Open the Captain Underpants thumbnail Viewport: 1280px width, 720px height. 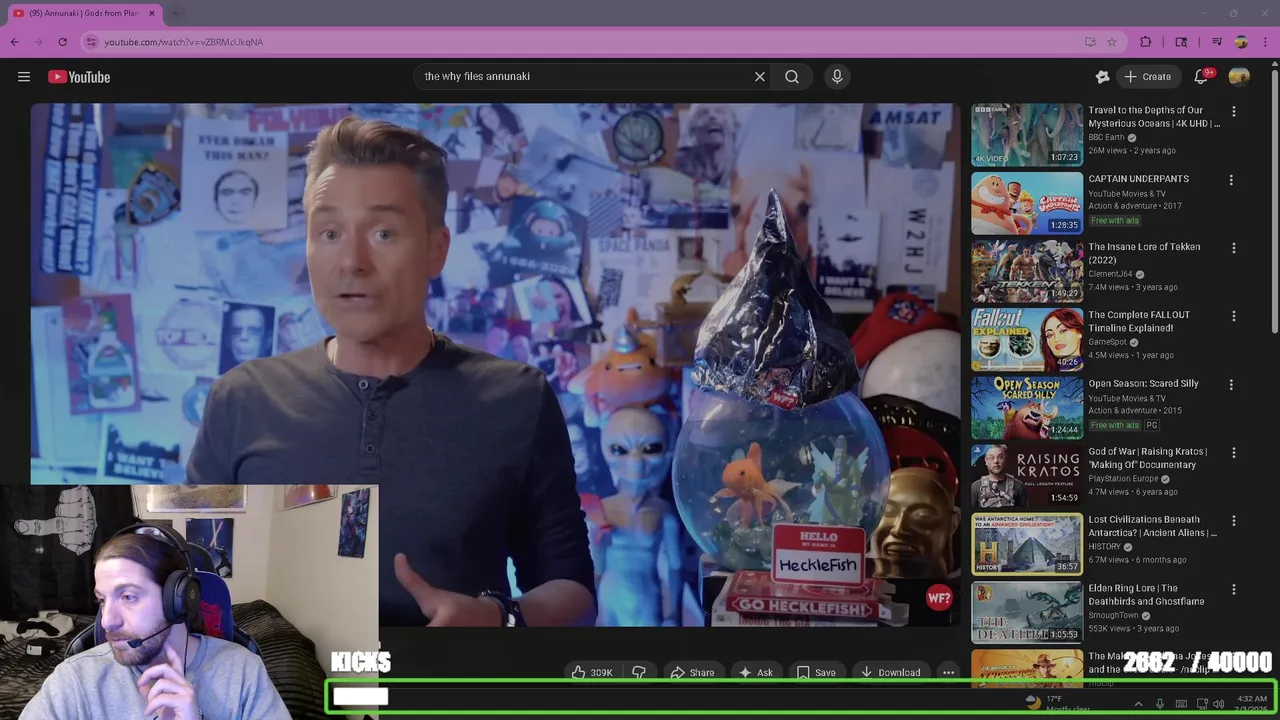(1027, 203)
